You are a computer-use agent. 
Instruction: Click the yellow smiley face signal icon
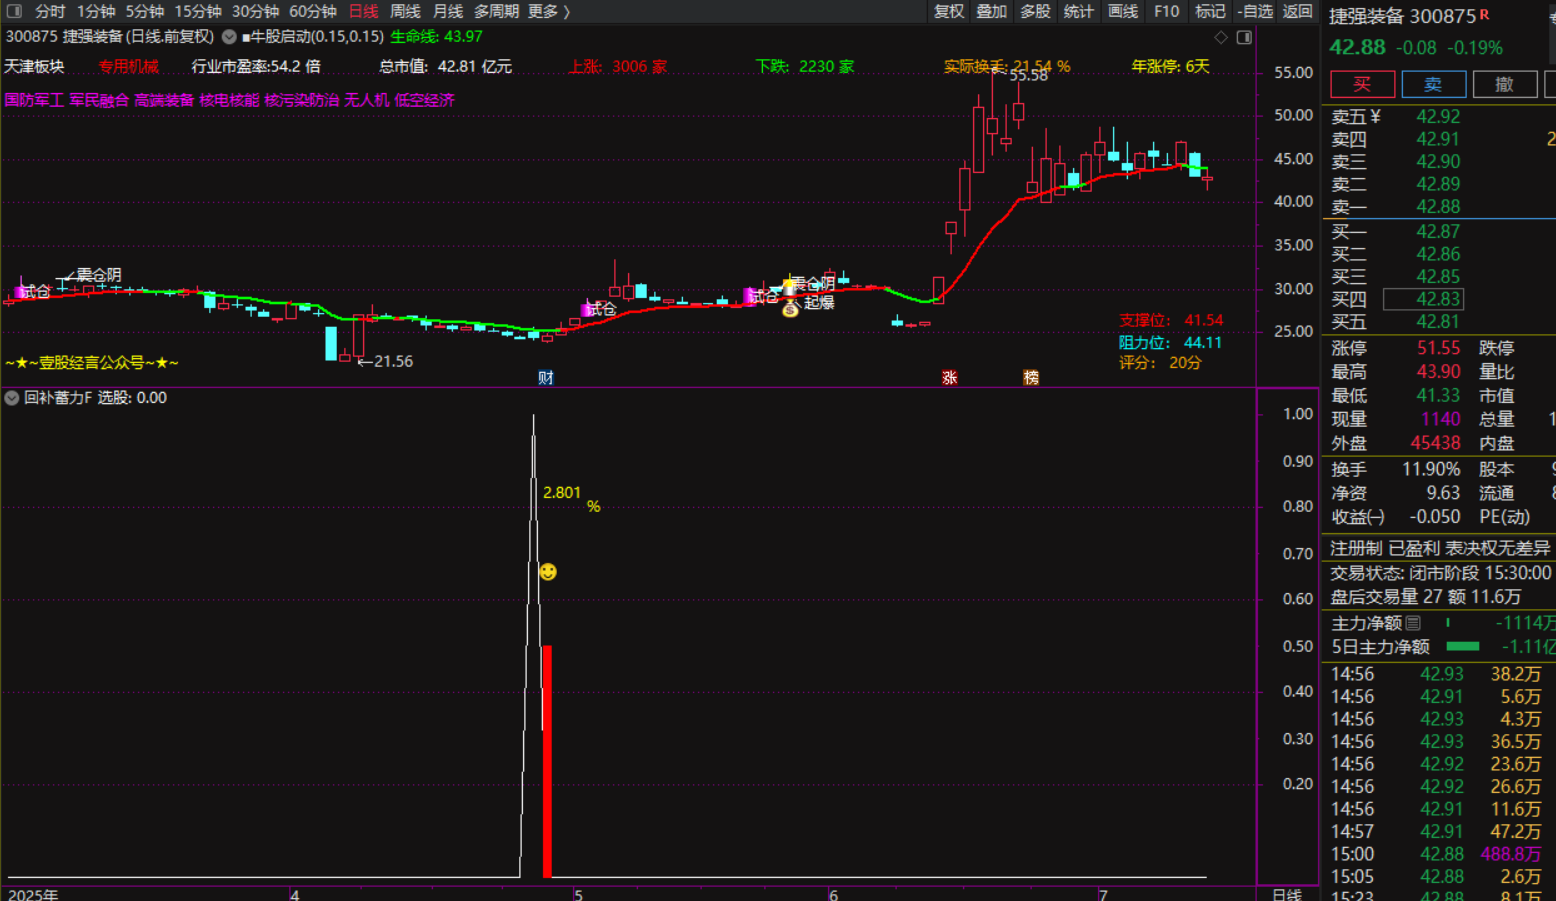(x=548, y=572)
